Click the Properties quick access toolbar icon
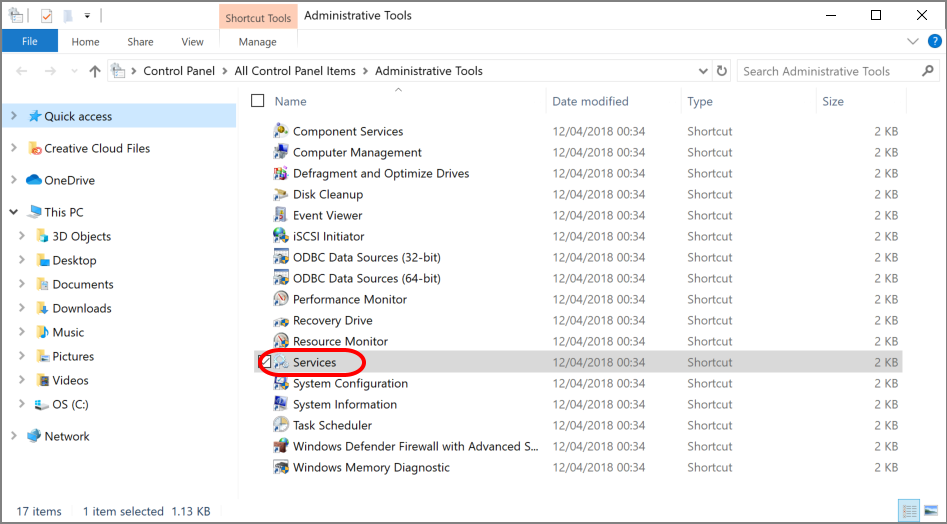 coord(47,16)
